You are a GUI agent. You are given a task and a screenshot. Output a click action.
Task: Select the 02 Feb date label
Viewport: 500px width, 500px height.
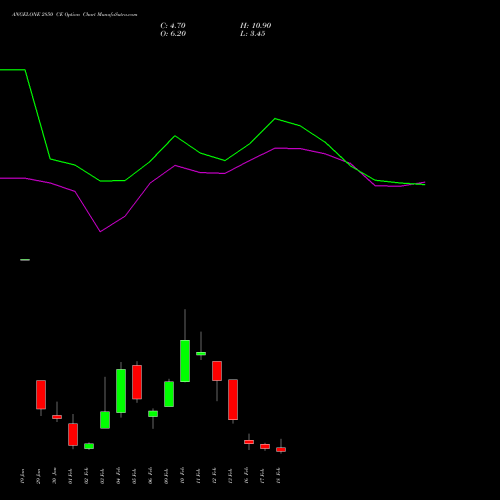[x=86, y=476]
